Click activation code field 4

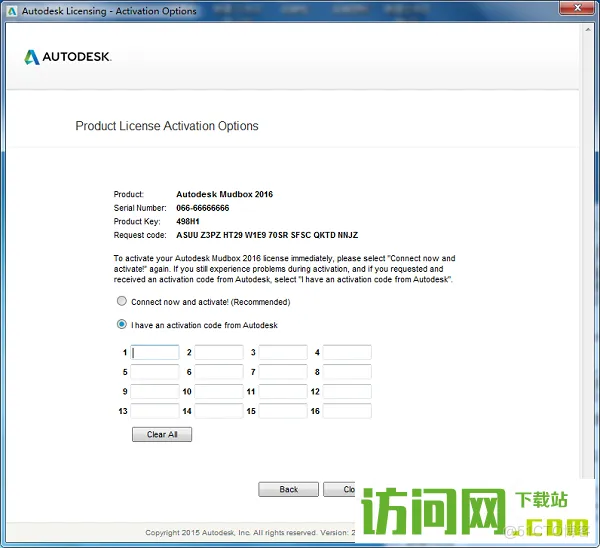coord(347,352)
